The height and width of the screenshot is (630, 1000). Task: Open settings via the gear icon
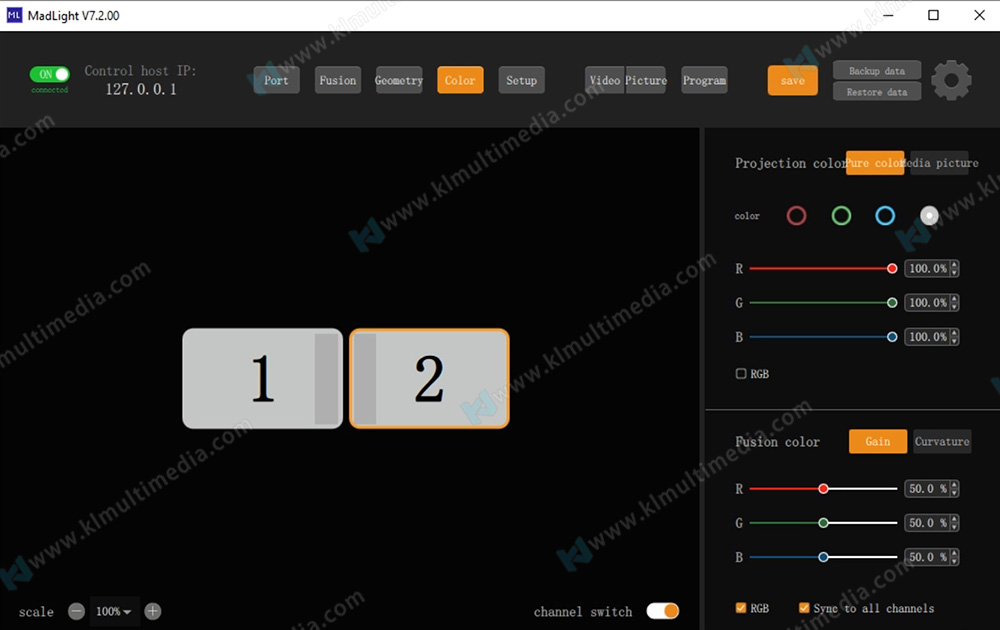click(x=951, y=80)
